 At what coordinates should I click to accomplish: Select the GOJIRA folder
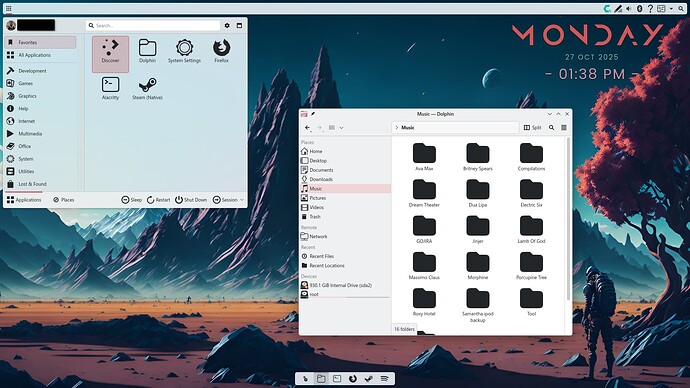424,230
